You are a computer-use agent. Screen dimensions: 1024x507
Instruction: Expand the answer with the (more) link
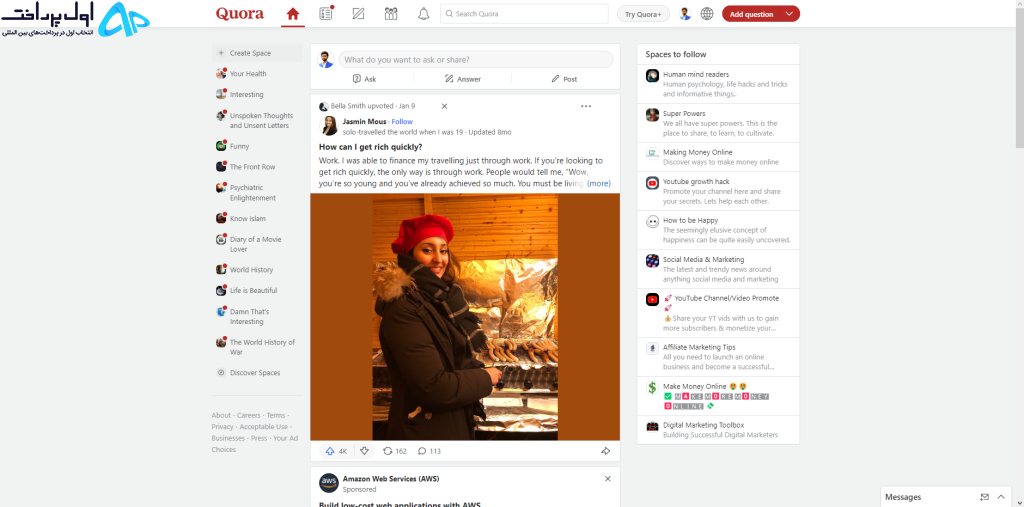click(599, 184)
